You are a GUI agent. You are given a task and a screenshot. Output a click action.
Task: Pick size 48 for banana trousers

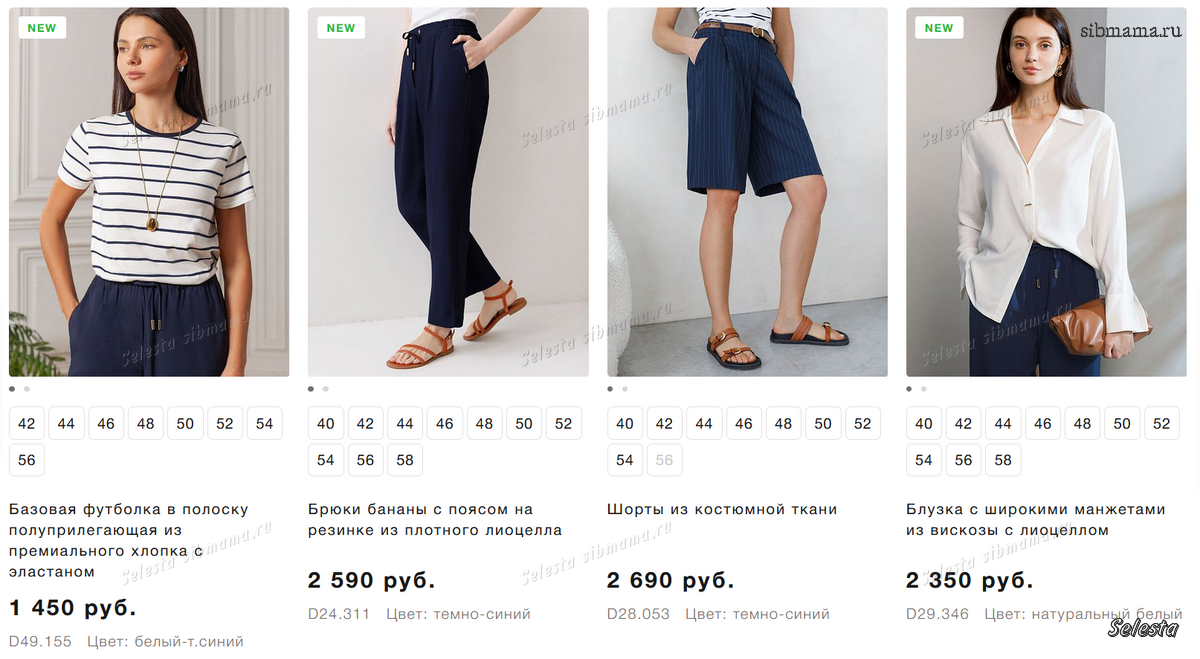484,424
